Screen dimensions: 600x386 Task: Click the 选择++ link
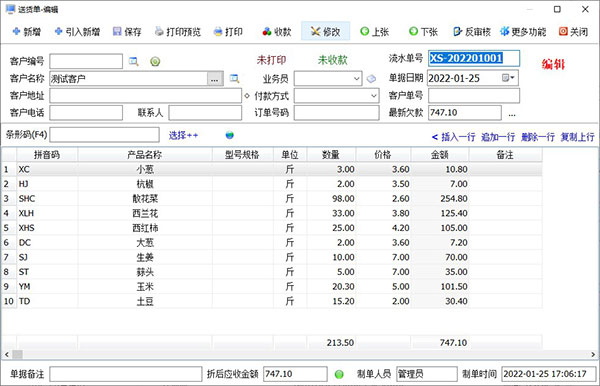point(184,135)
